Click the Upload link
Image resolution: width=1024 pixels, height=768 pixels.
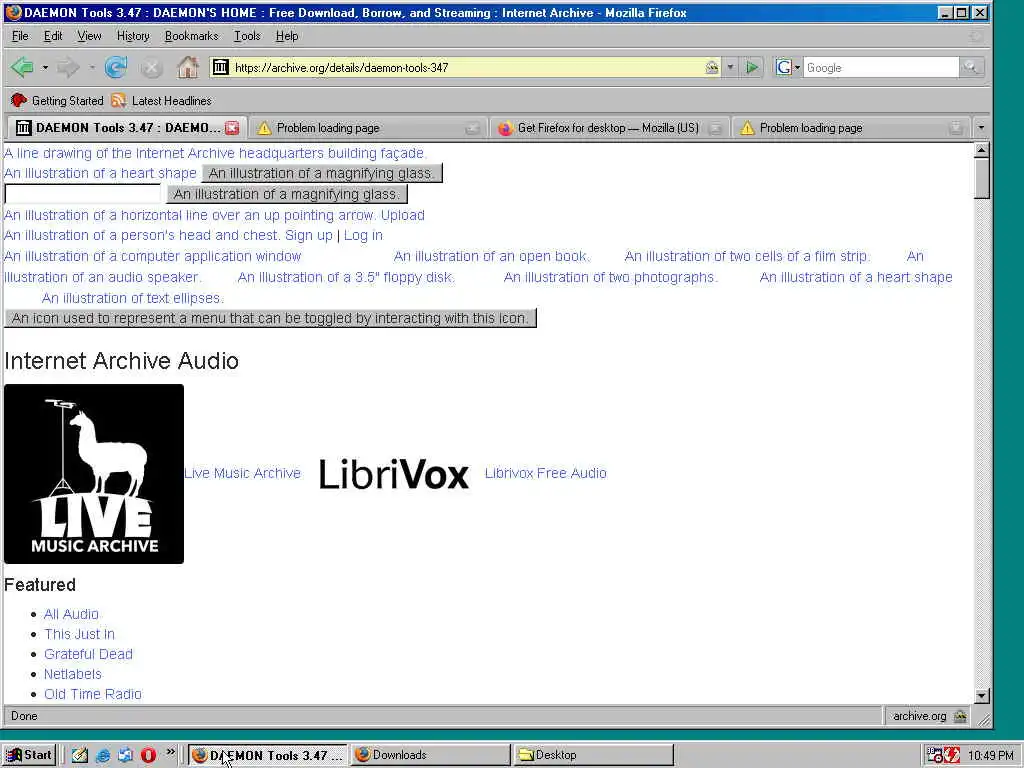402,215
